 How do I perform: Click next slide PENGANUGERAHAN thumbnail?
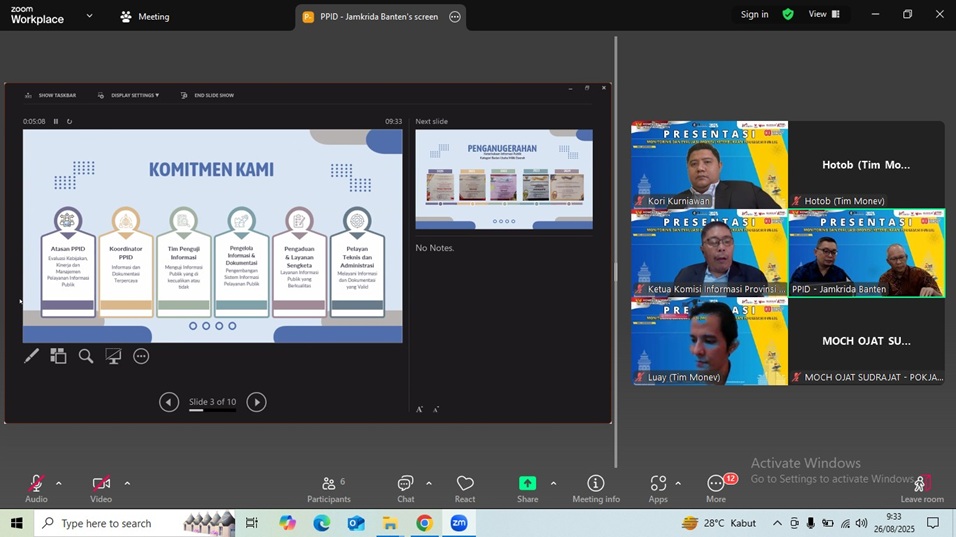click(504, 179)
